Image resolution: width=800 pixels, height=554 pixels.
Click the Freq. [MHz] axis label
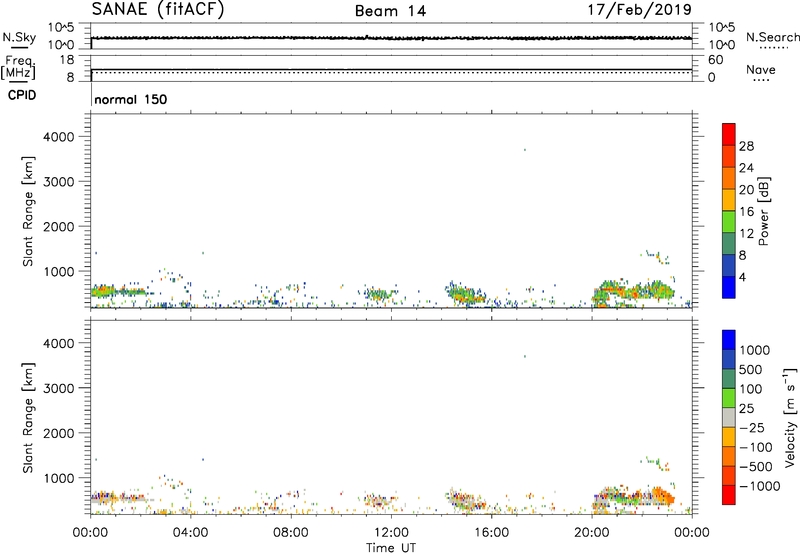[x=18, y=67]
